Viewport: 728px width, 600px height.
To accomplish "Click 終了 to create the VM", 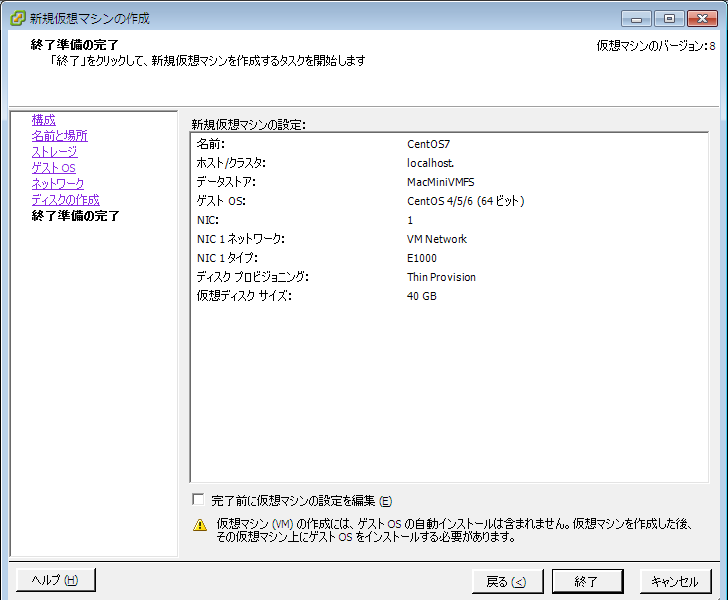I will (587, 581).
